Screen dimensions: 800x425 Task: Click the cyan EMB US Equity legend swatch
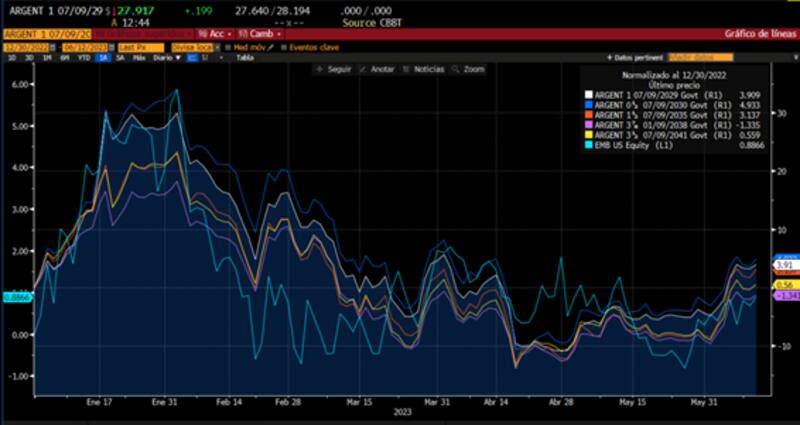coord(590,147)
